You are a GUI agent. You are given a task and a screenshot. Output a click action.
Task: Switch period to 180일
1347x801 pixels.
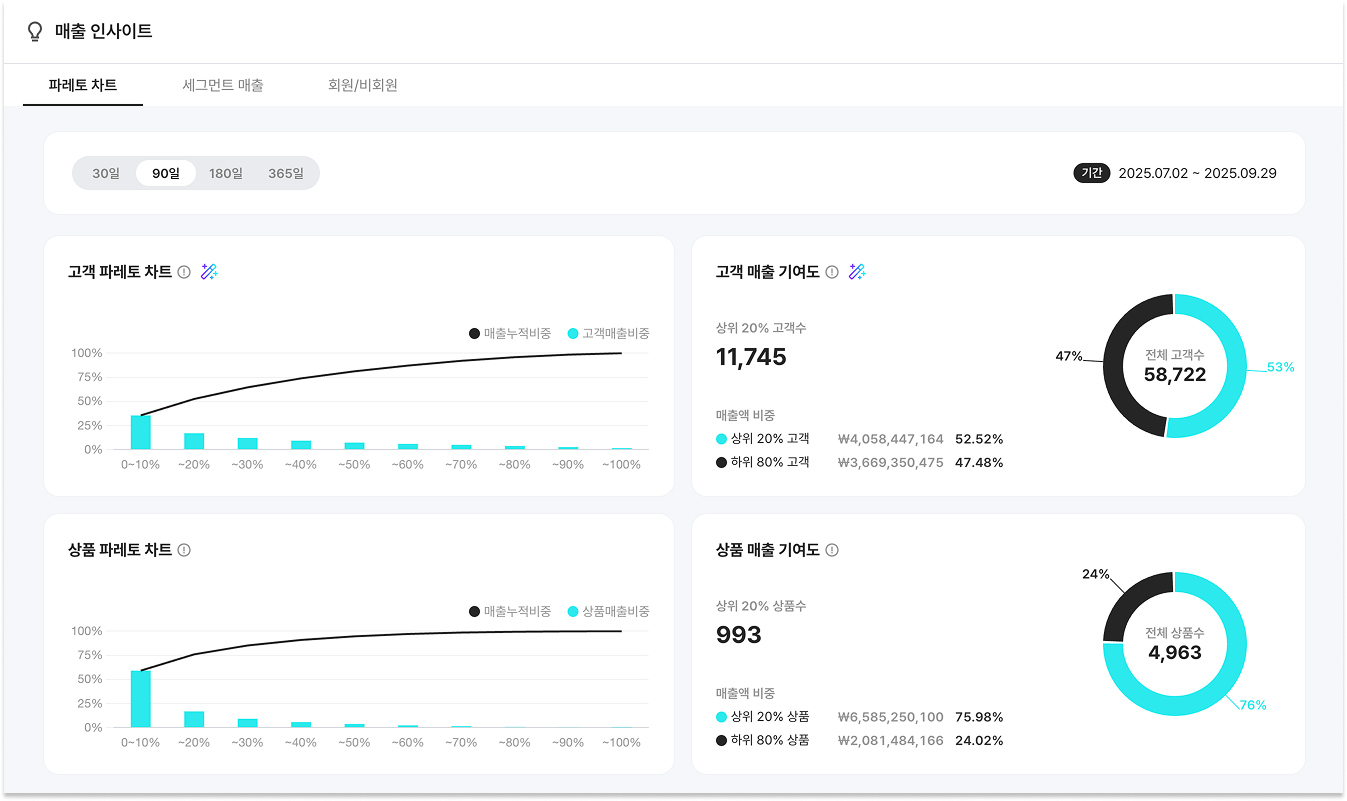226,173
